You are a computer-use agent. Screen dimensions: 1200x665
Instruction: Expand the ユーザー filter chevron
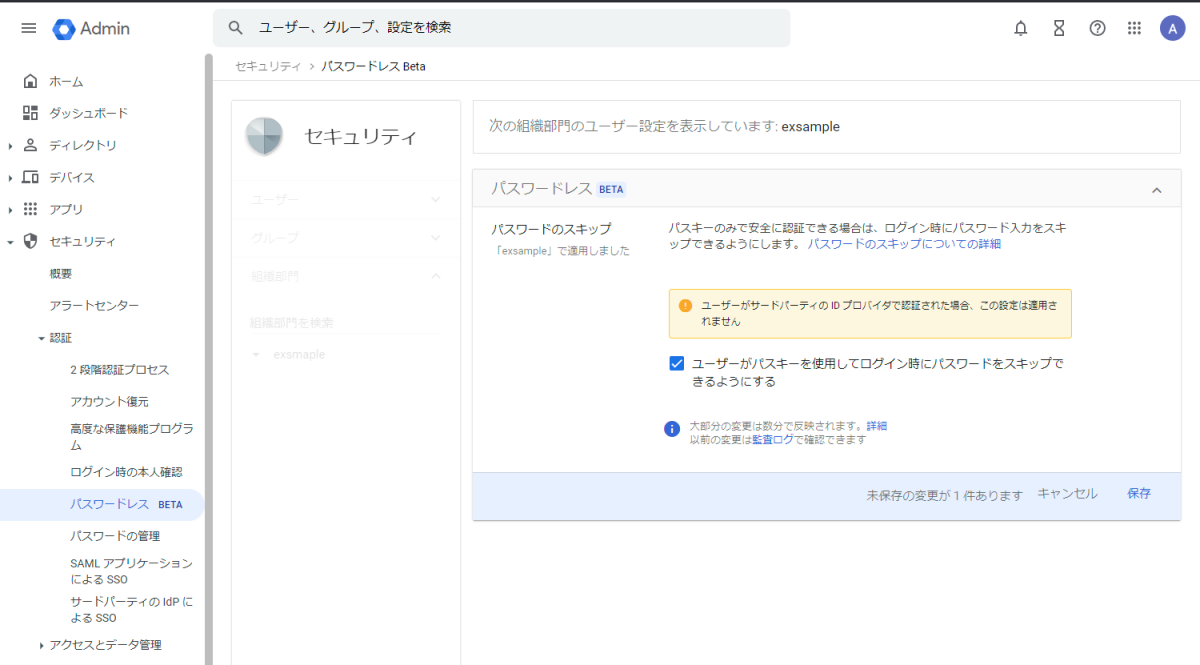pos(435,200)
